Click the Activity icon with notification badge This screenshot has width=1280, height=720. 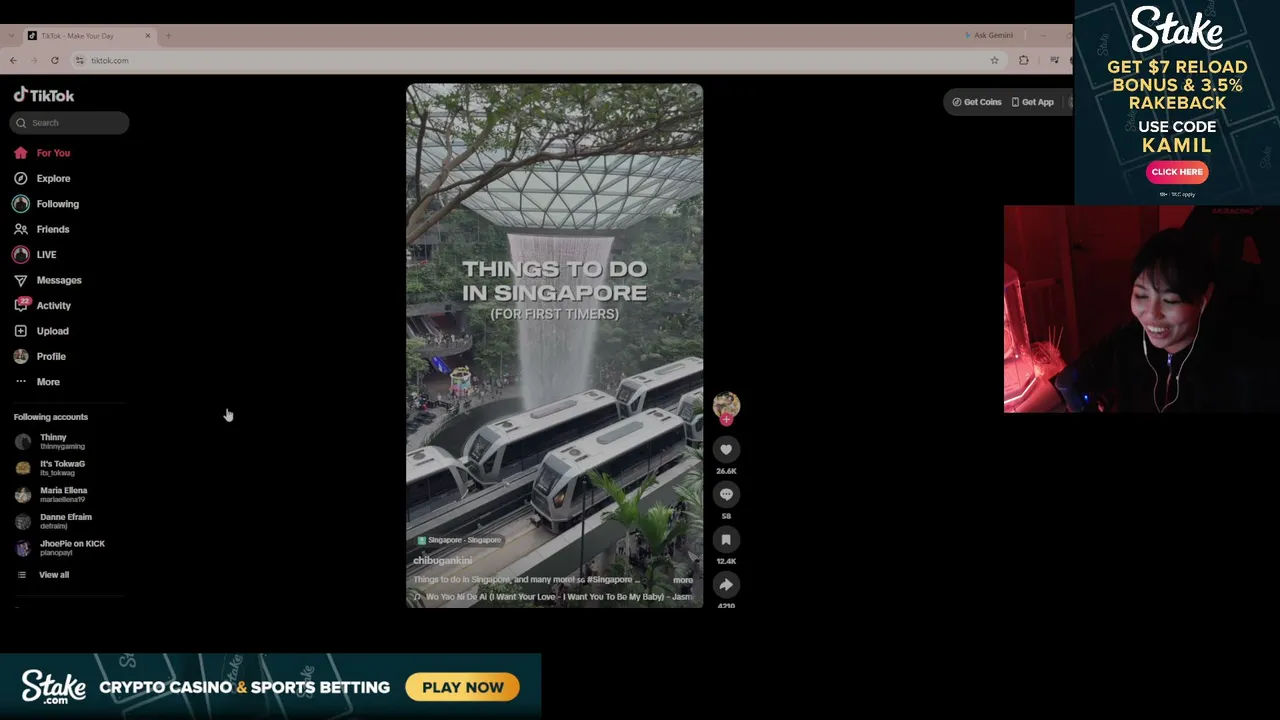[x=21, y=305]
